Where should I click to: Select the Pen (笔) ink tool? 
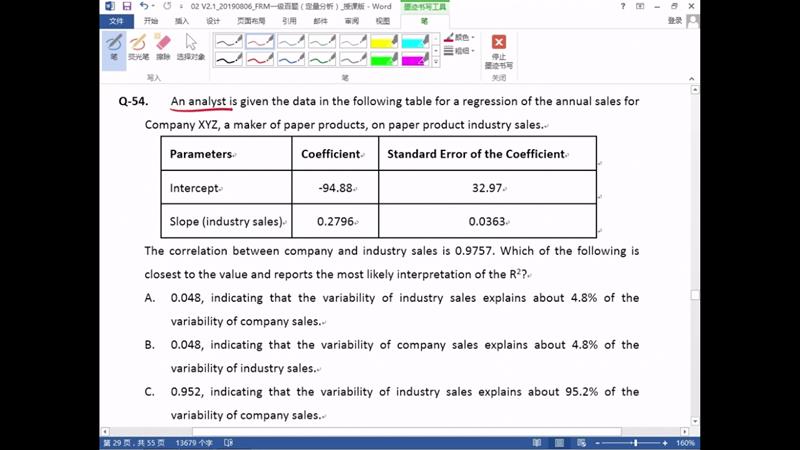point(114,47)
